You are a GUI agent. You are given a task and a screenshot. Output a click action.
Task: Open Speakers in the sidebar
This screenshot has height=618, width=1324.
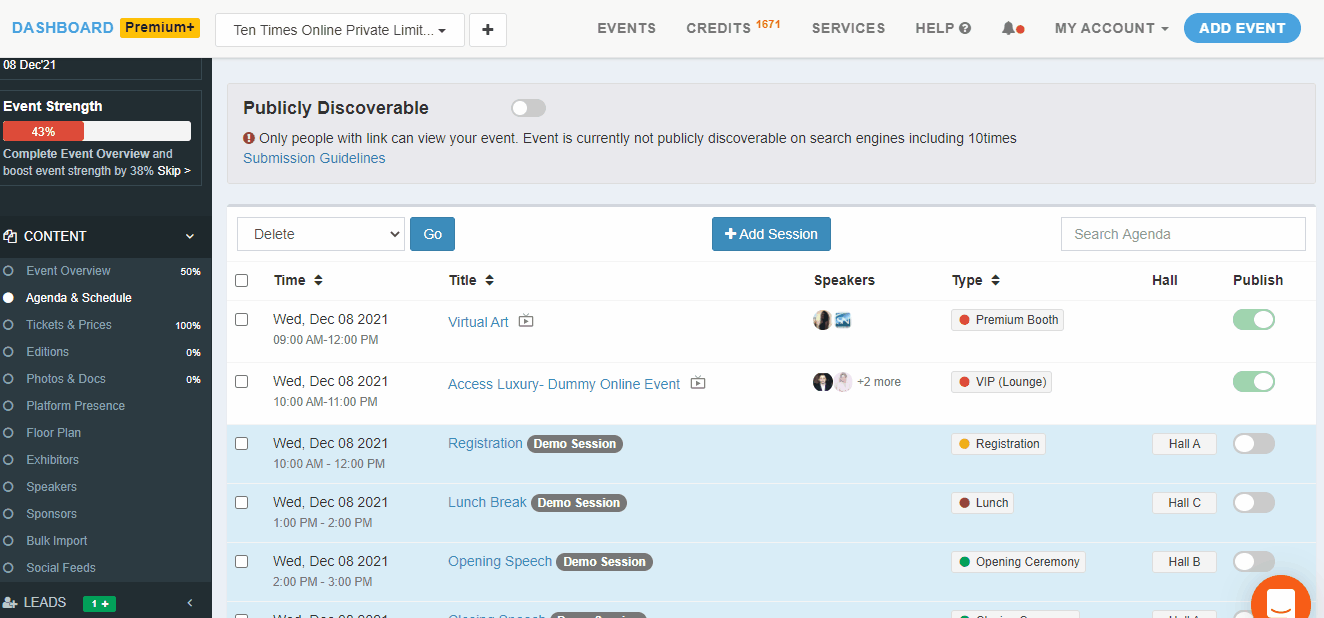point(52,487)
